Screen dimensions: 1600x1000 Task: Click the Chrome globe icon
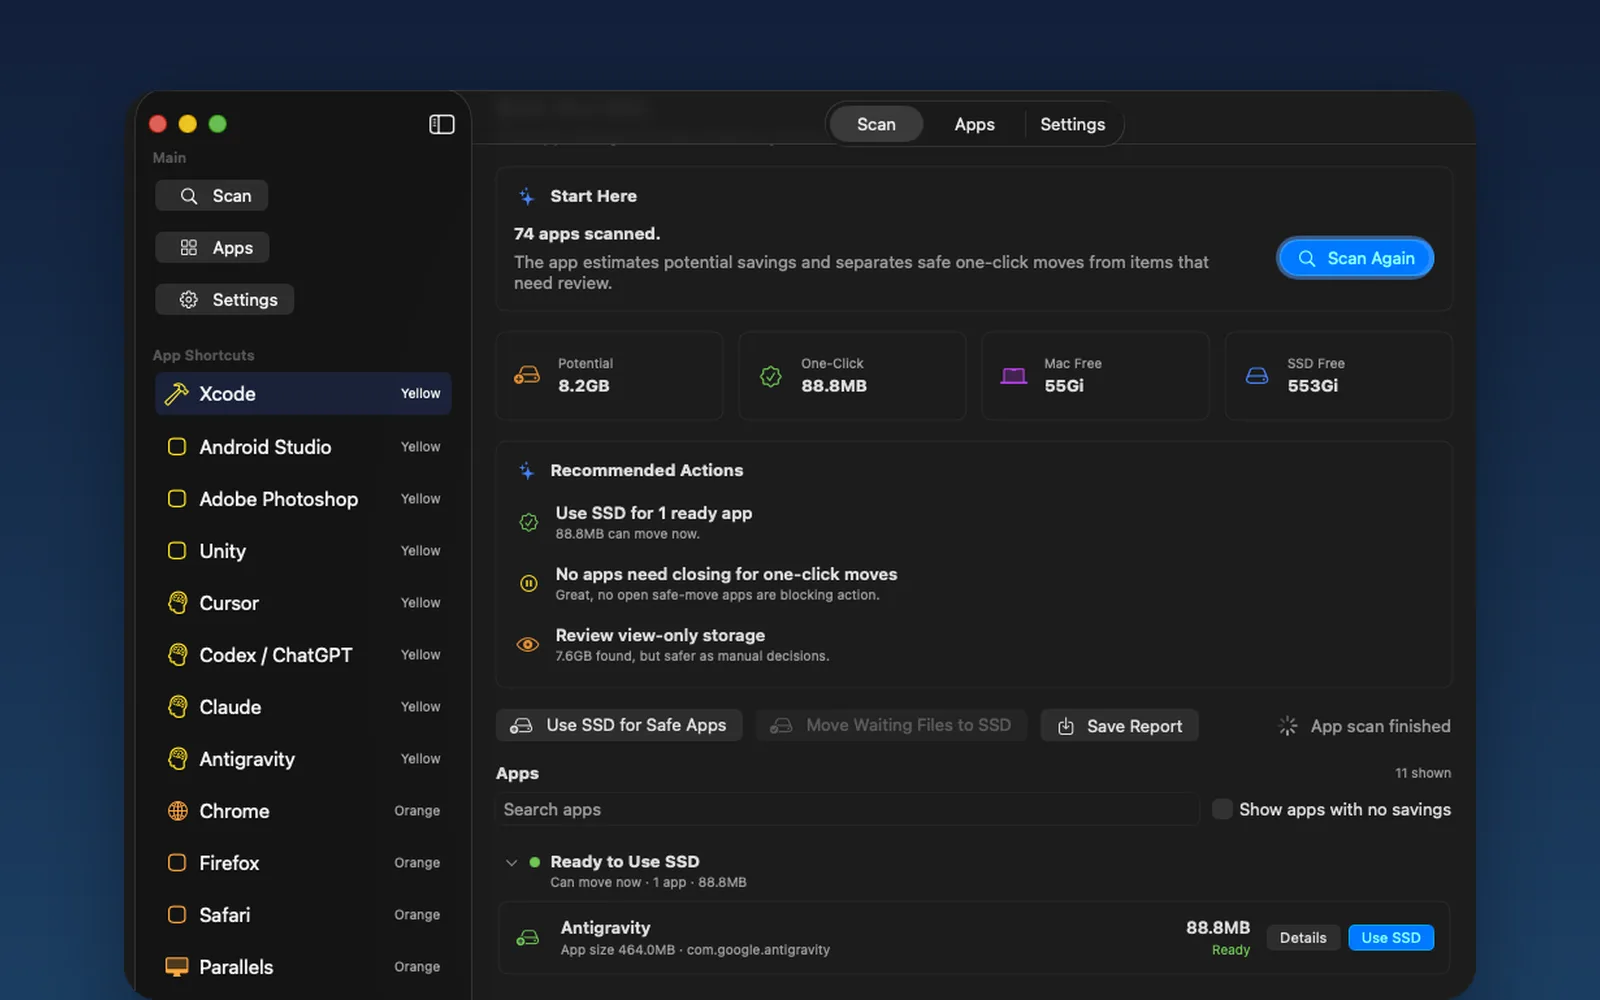pyautogui.click(x=177, y=811)
